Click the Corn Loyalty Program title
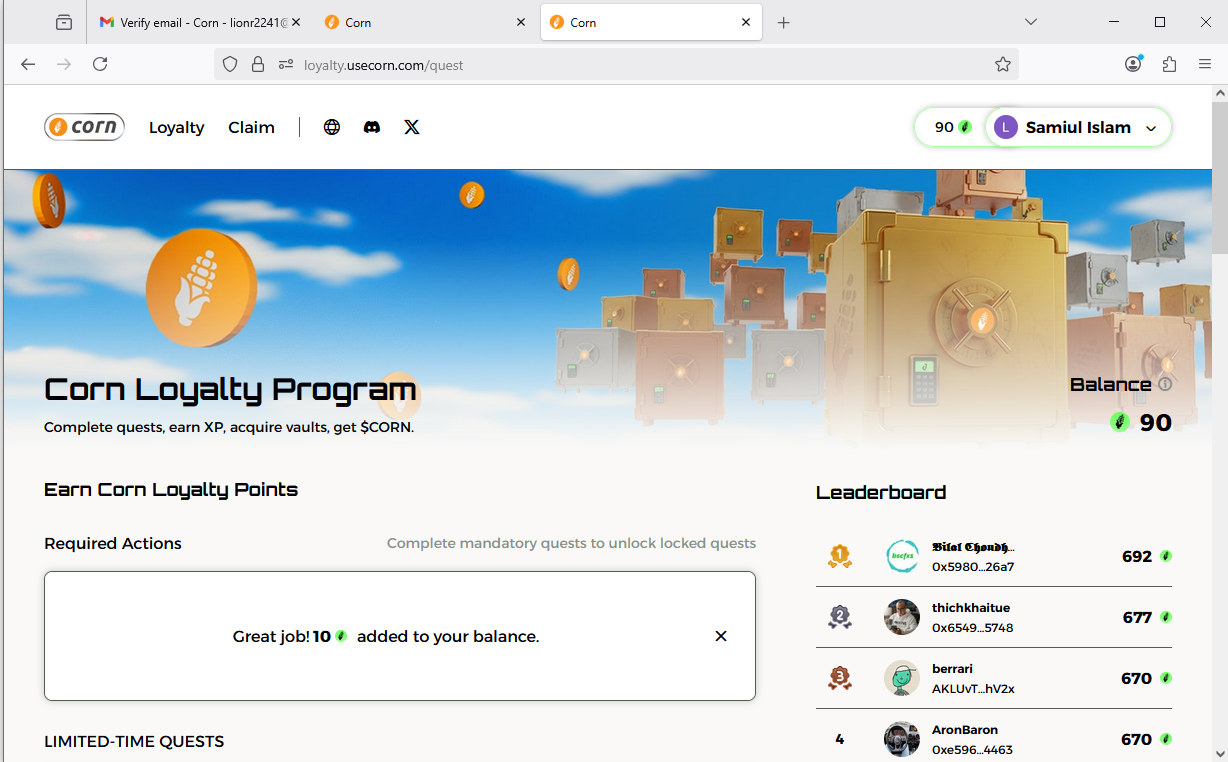 point(230,389)
